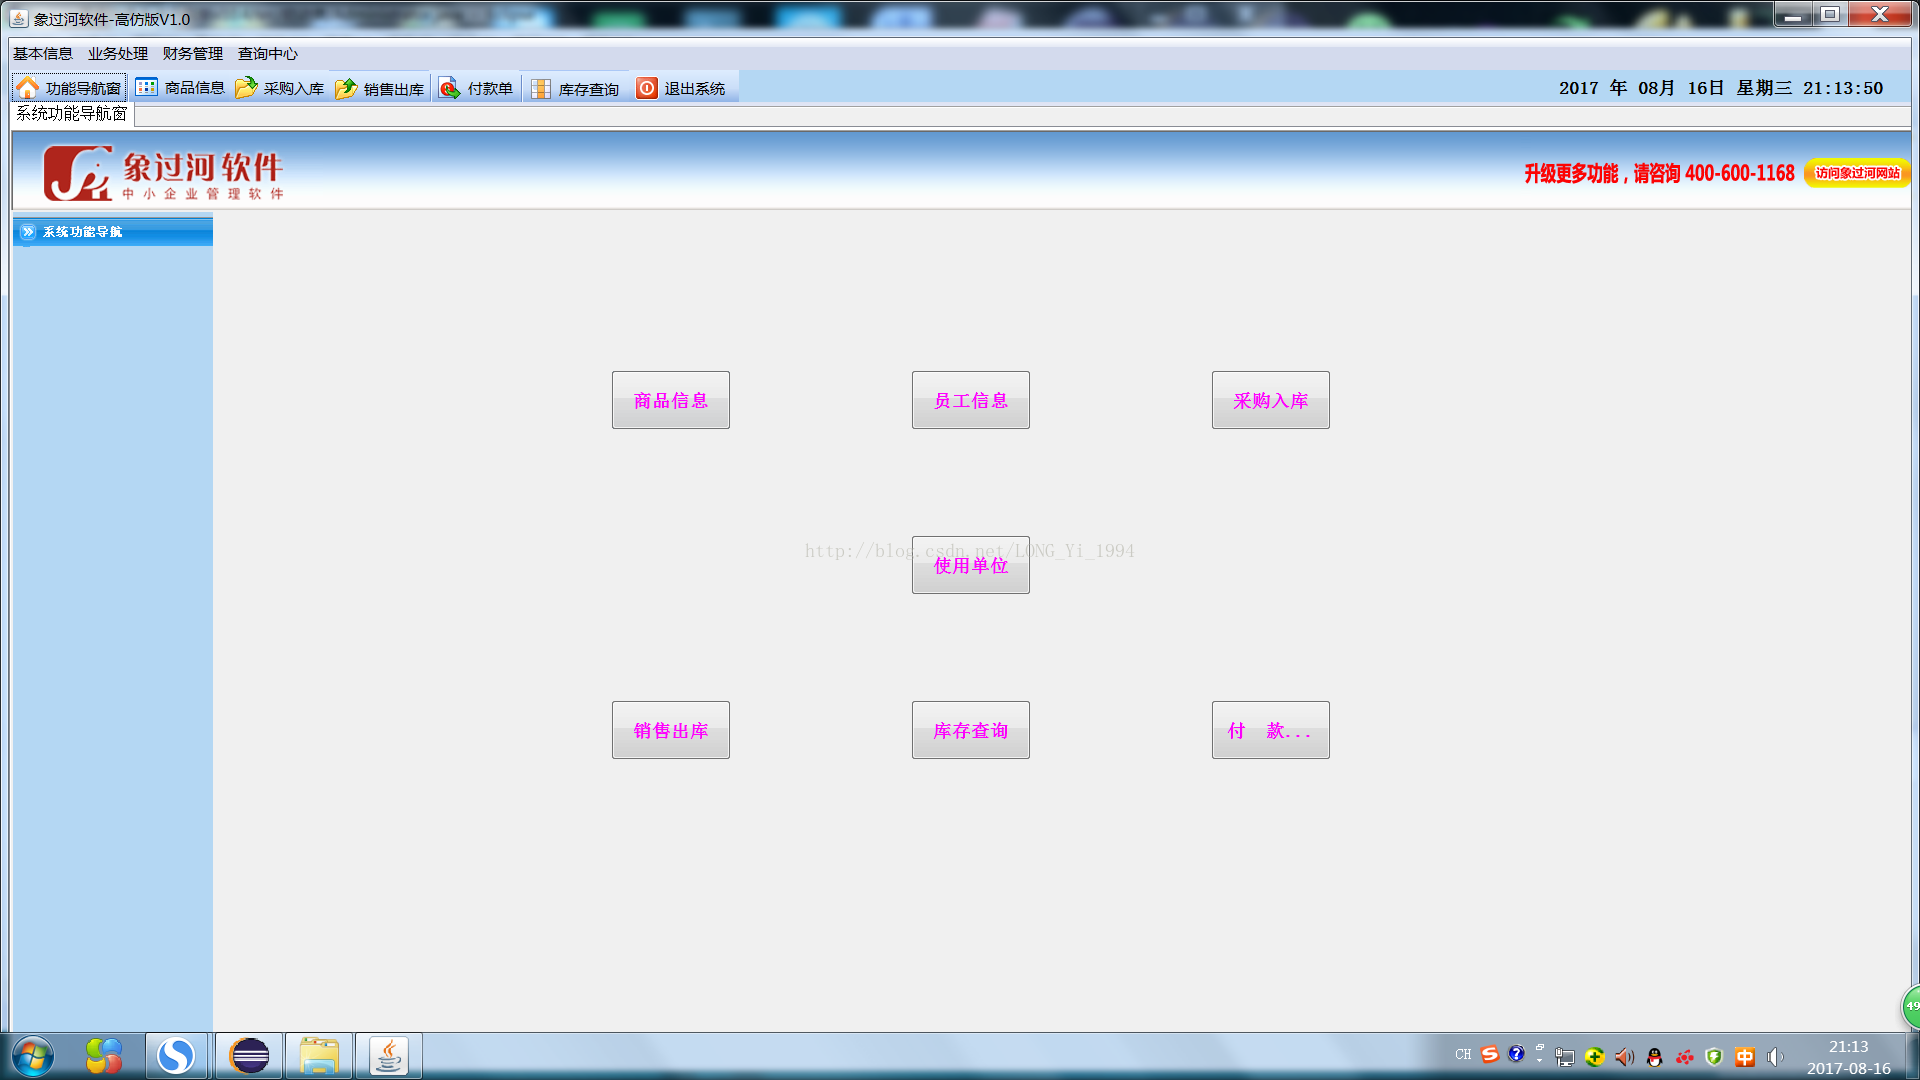1920x1080 pixels.
Task: Open Eclipse from the Windows taskbar
Action: point(249,1056)
